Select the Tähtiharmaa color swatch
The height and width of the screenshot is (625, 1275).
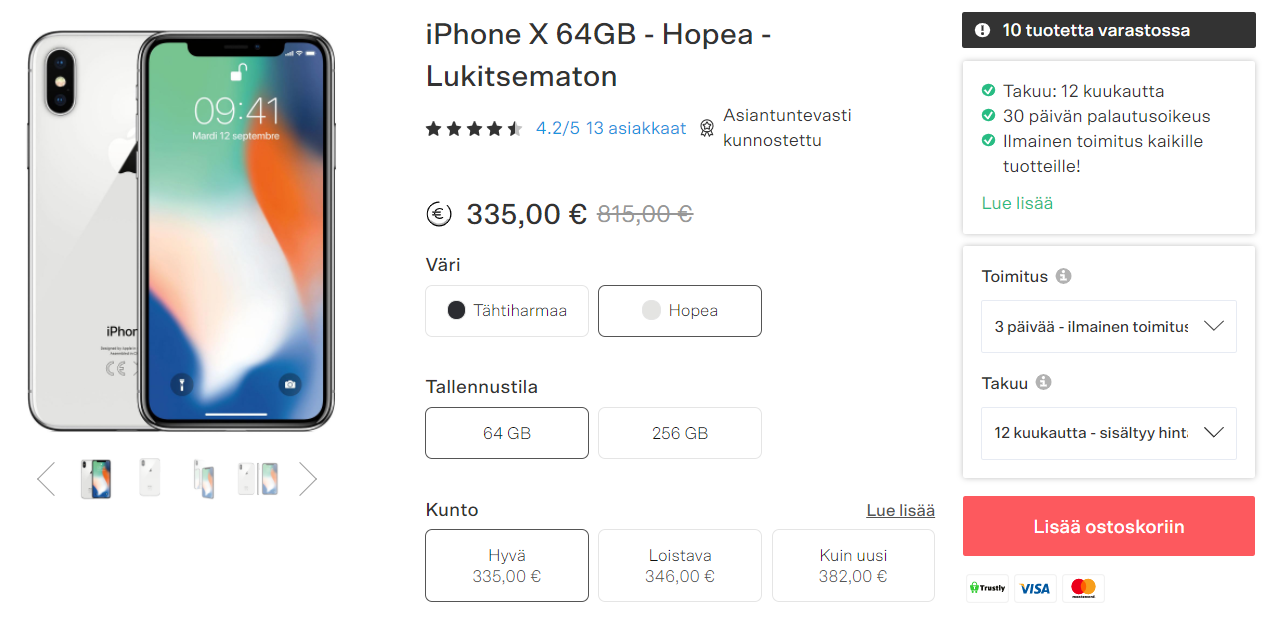(x=507, y=311)
